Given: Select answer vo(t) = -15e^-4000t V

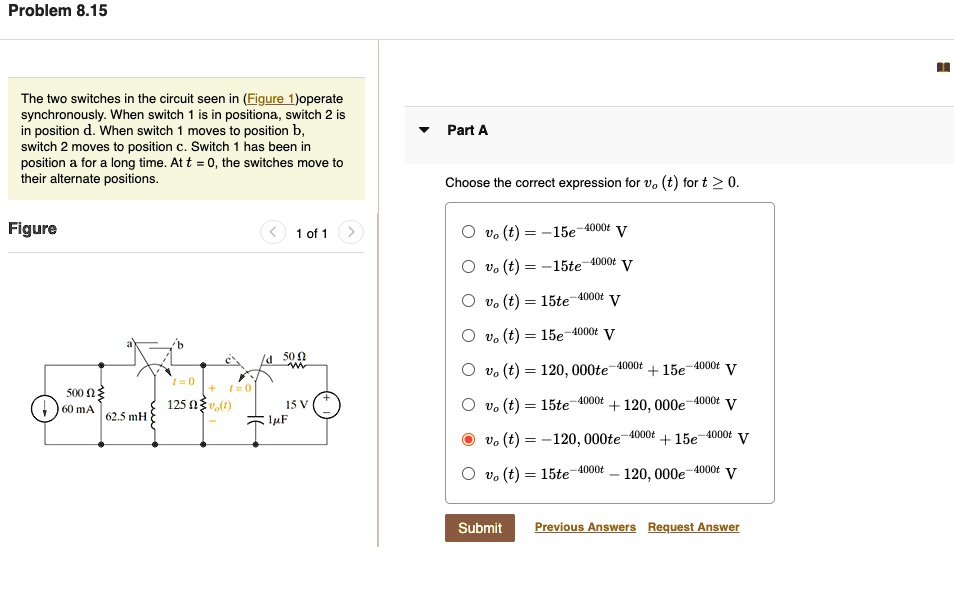Looking at the screenshot, I should 468,231.
